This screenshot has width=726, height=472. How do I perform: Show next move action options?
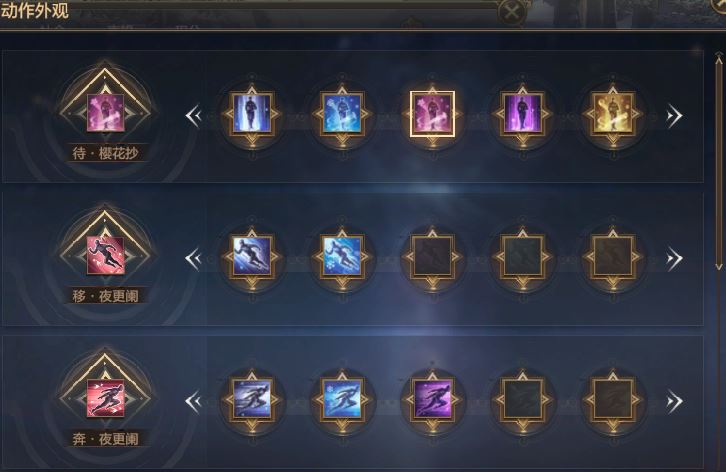tap(674, 258)
